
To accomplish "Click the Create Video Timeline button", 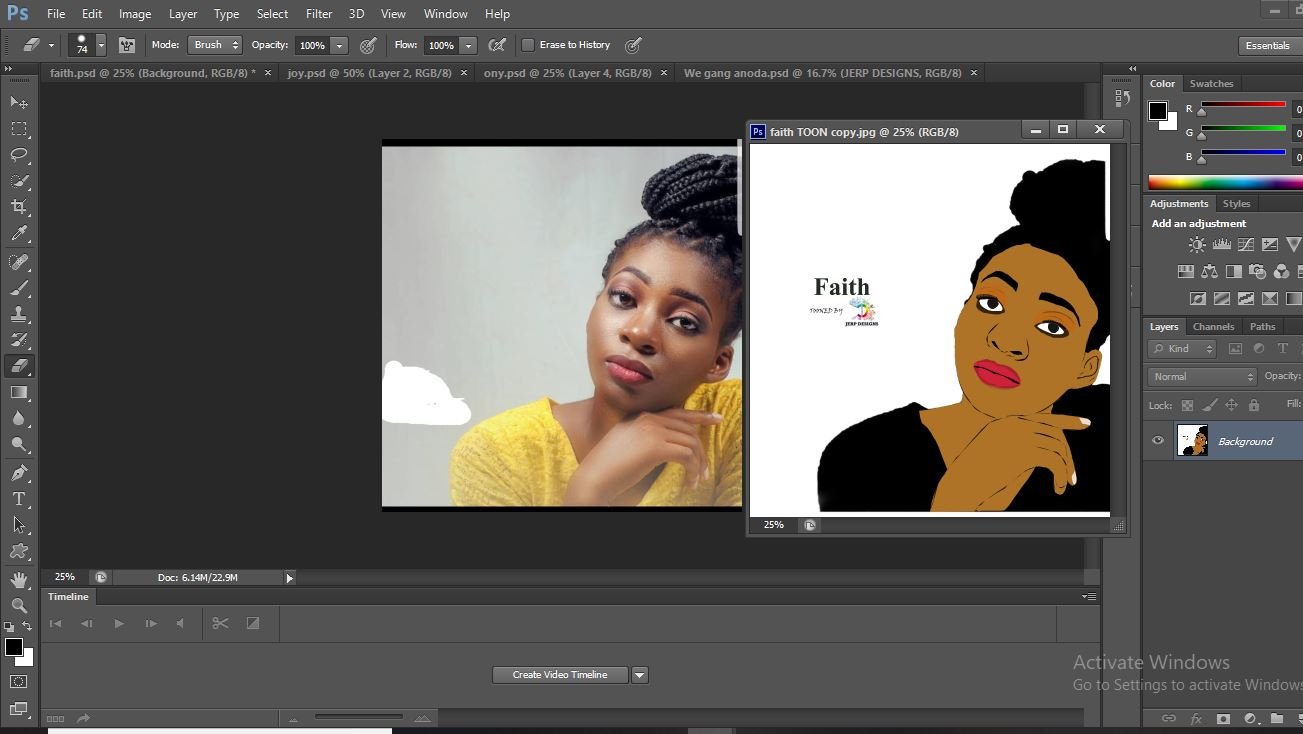I will (x=560, y=675).
